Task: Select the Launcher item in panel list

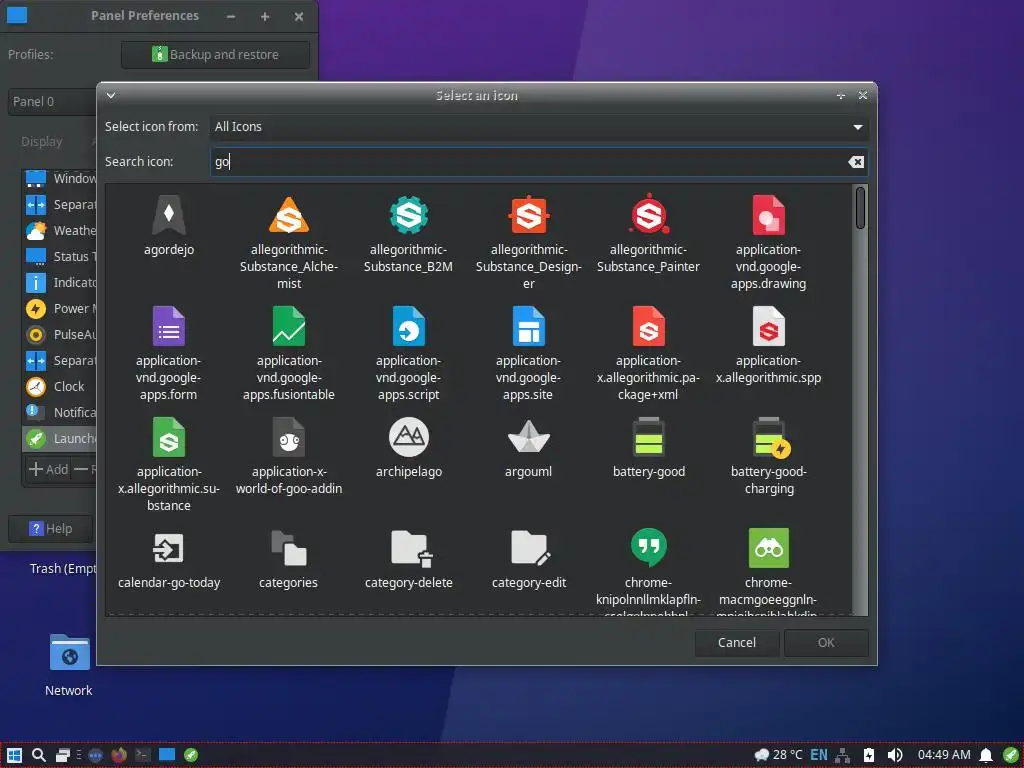Action: click(60, 439)
